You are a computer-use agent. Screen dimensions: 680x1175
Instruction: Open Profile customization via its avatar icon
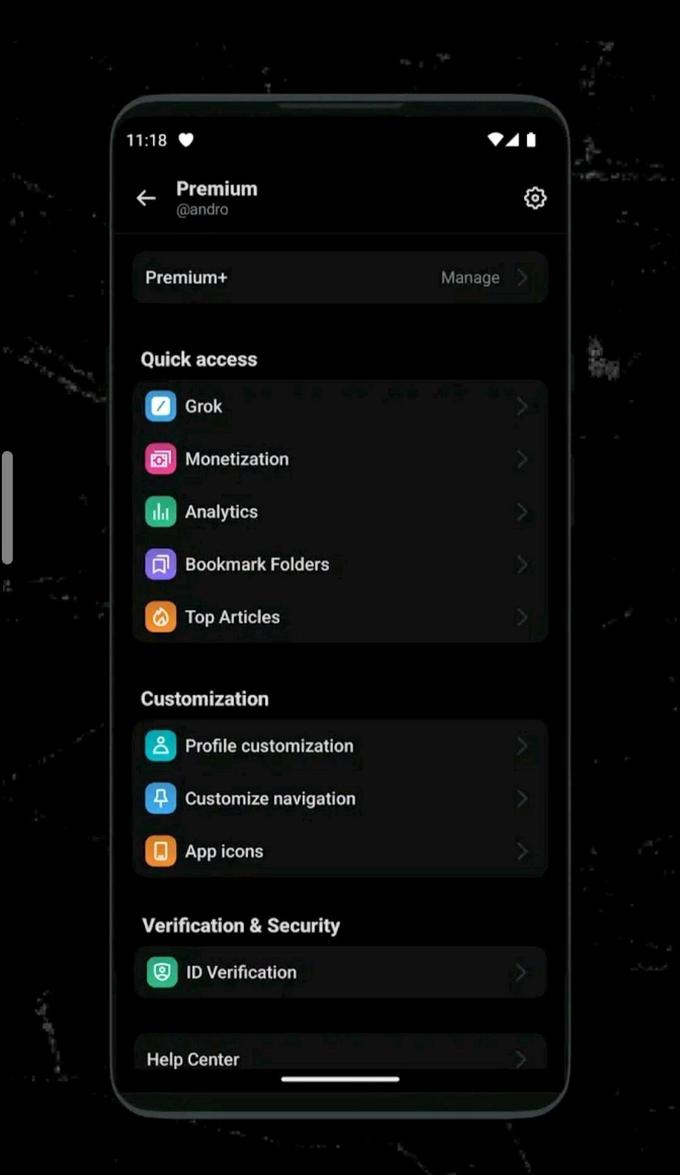162,745
